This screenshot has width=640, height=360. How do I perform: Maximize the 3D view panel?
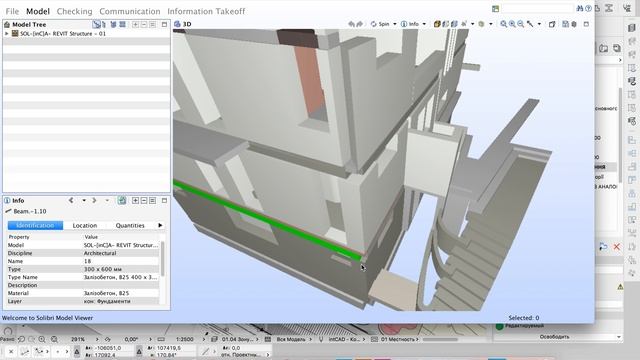586,24
